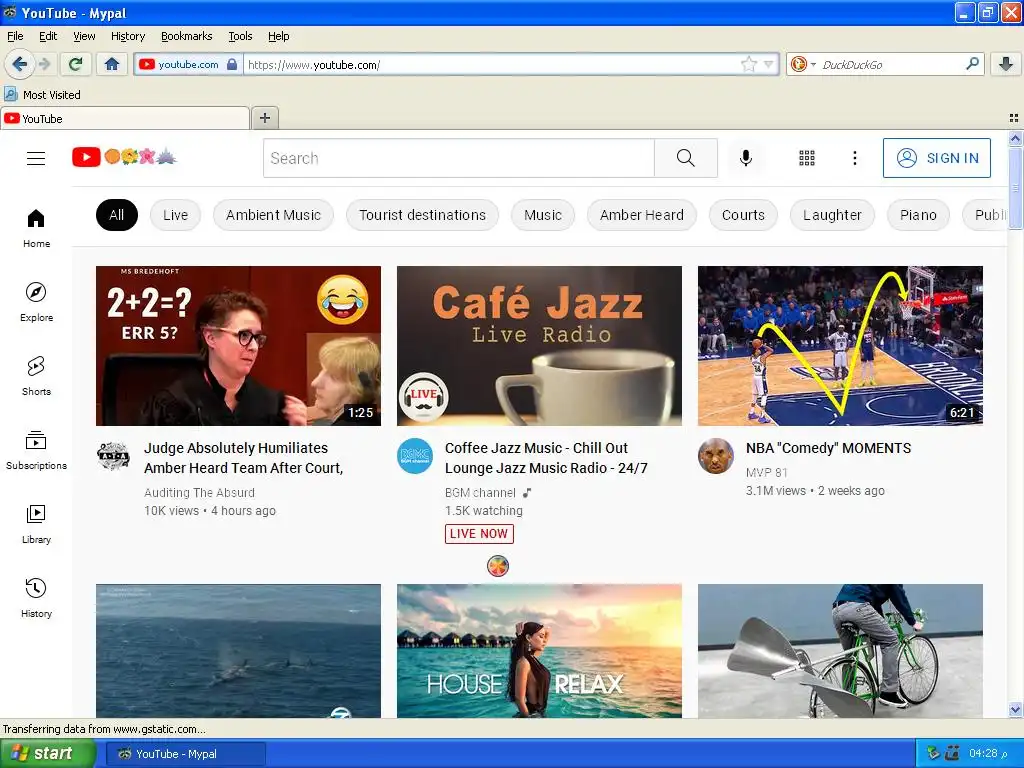
Task: Play the HOUSE RELAX thumbnail
Action: pyautogui.click(x=539, y=650)
